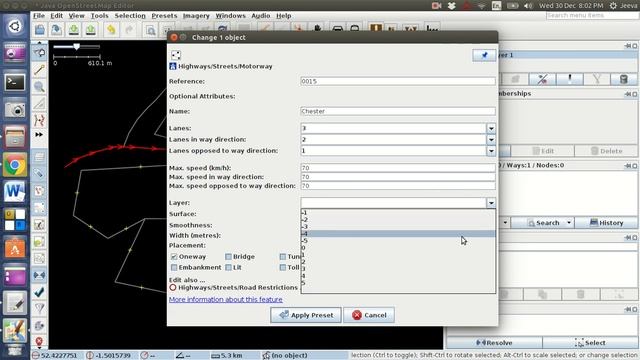Open Chrome from the Ubuntu launcher

(x=15, y=165)
